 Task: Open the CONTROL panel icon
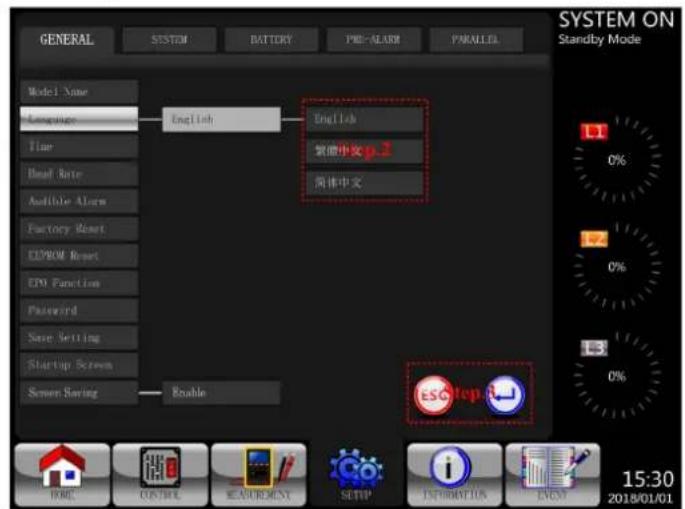[x=160, y=474]
